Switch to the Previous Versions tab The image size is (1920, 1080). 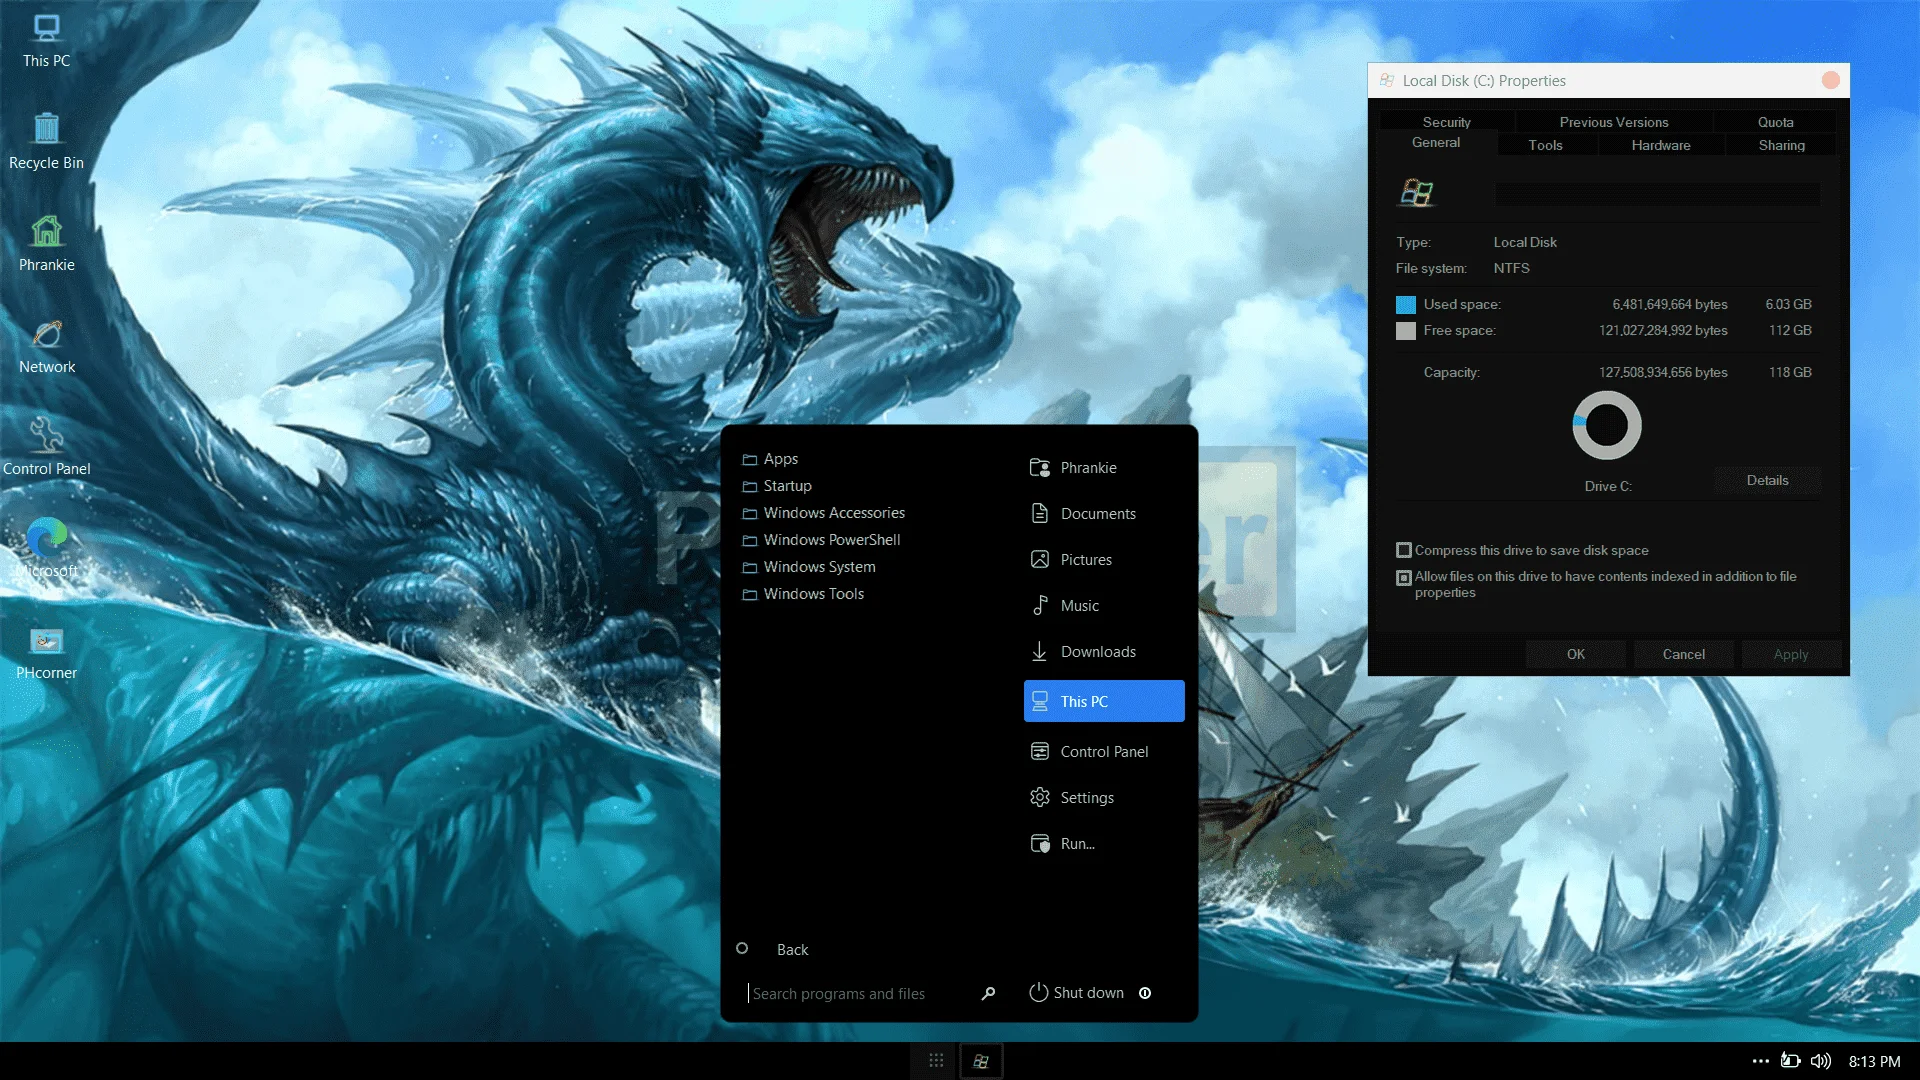(1614, 122)
